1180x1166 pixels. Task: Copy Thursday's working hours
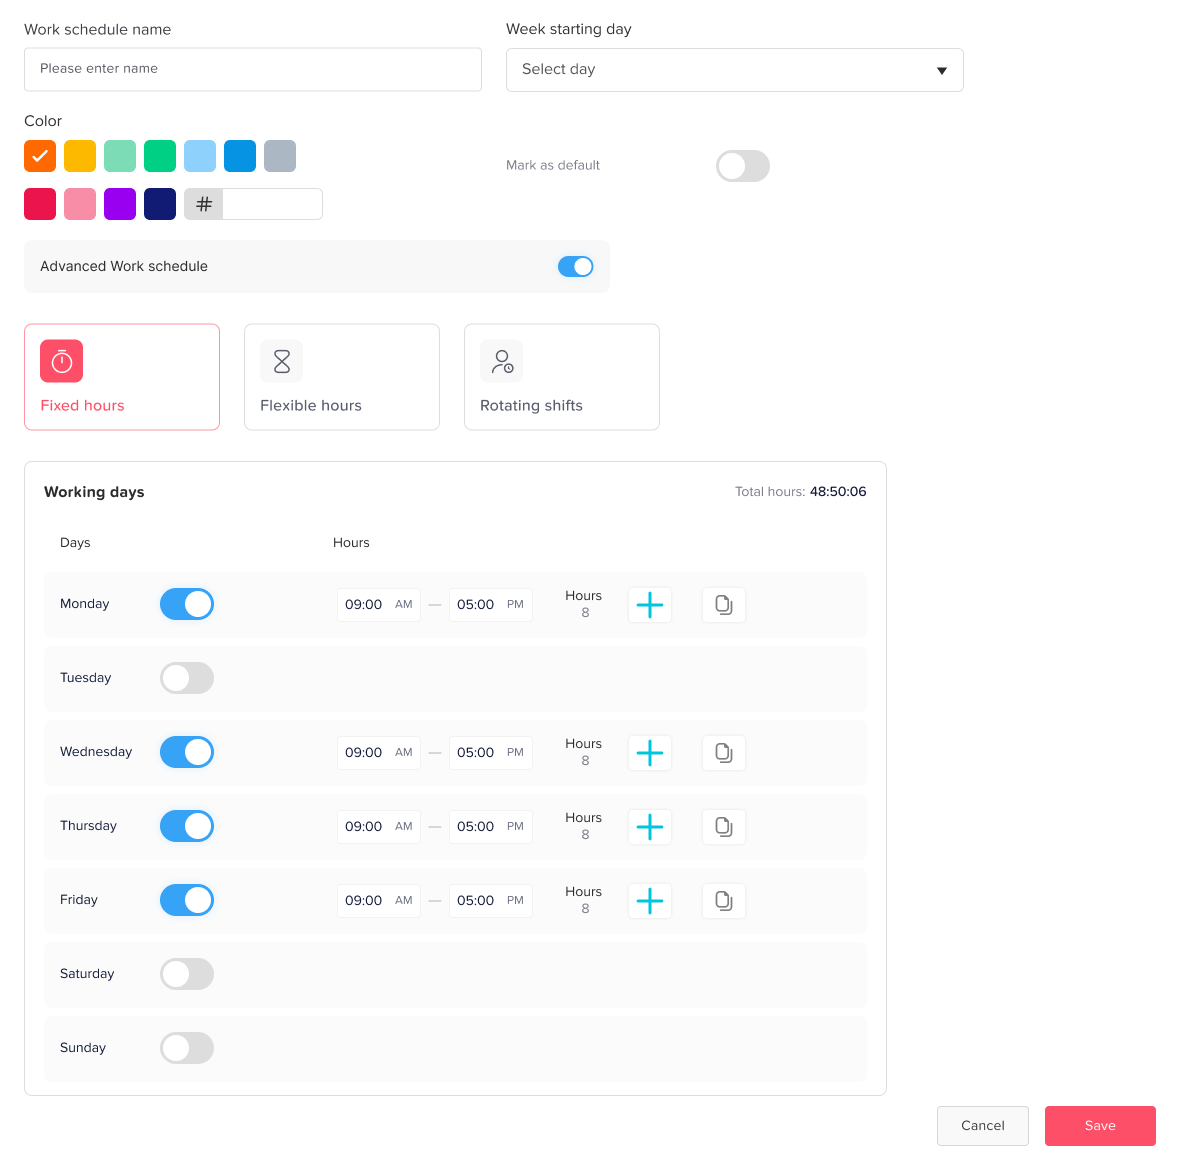[724, 827]
